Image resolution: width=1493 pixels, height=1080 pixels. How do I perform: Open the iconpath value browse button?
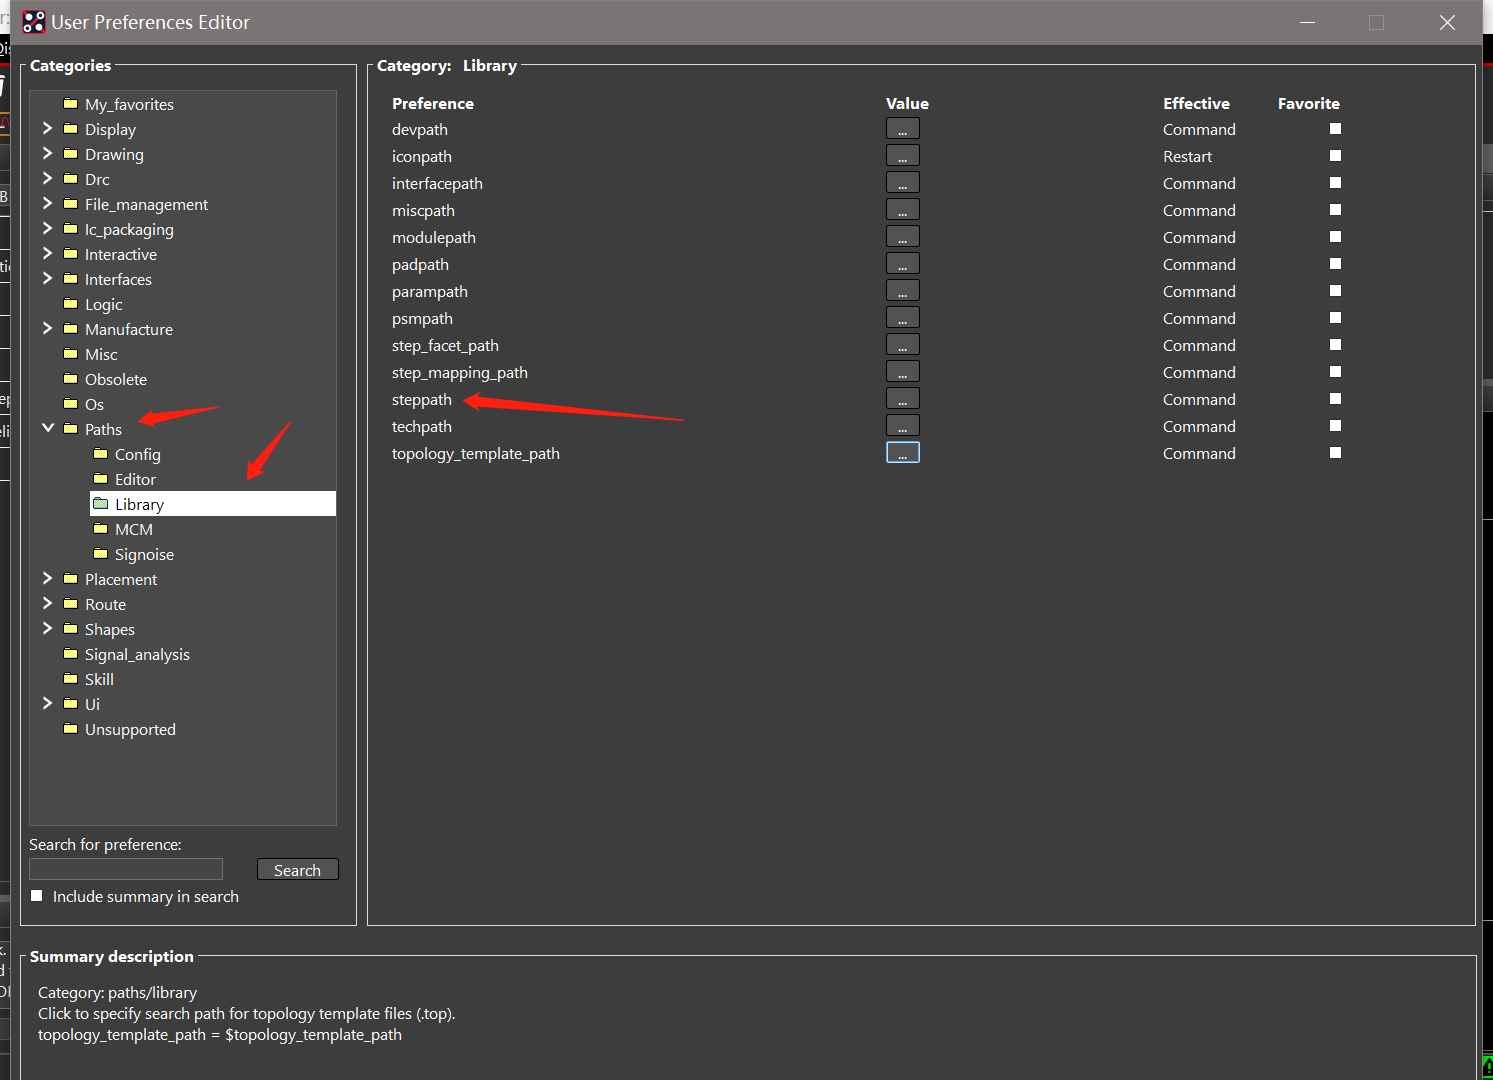click(x=902, y=156)
